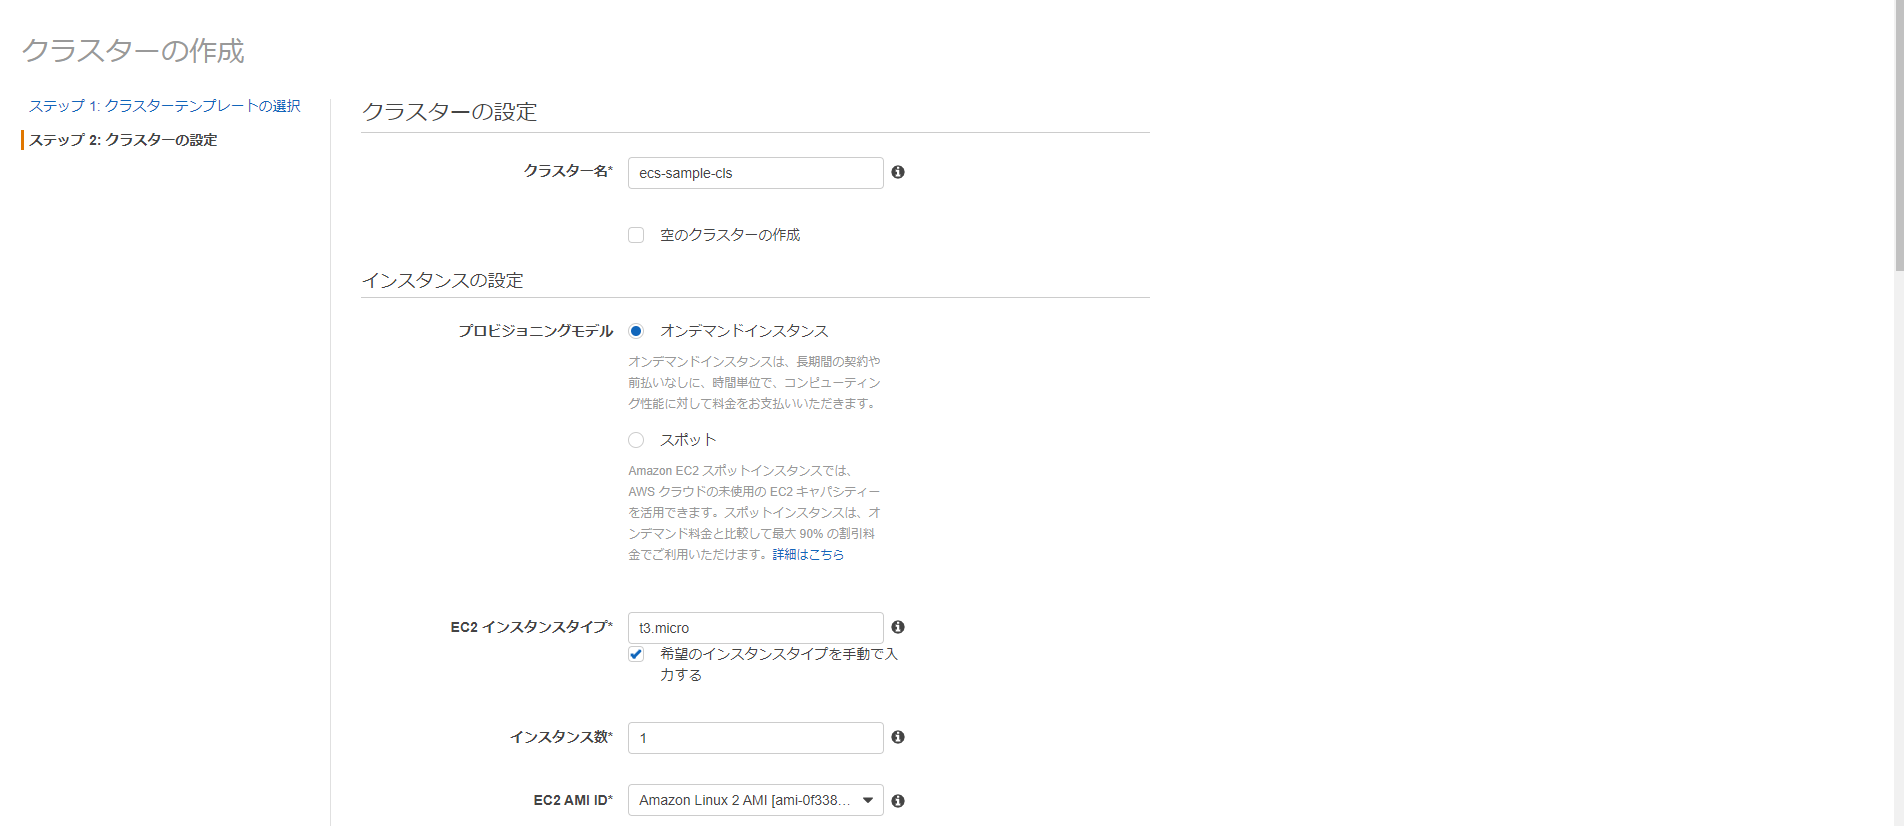The width and height of the screenshot is (1904, 826).
Task: Open the 詳細はこちら link
Action: pyautogui.click(x=808, y=555)
